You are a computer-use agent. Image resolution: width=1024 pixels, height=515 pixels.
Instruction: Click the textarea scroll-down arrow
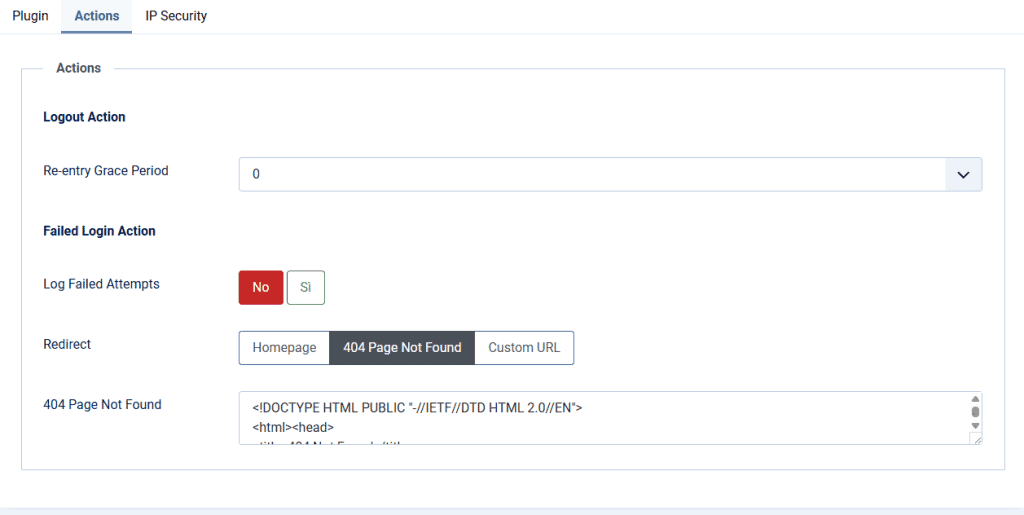coord(975,425)
